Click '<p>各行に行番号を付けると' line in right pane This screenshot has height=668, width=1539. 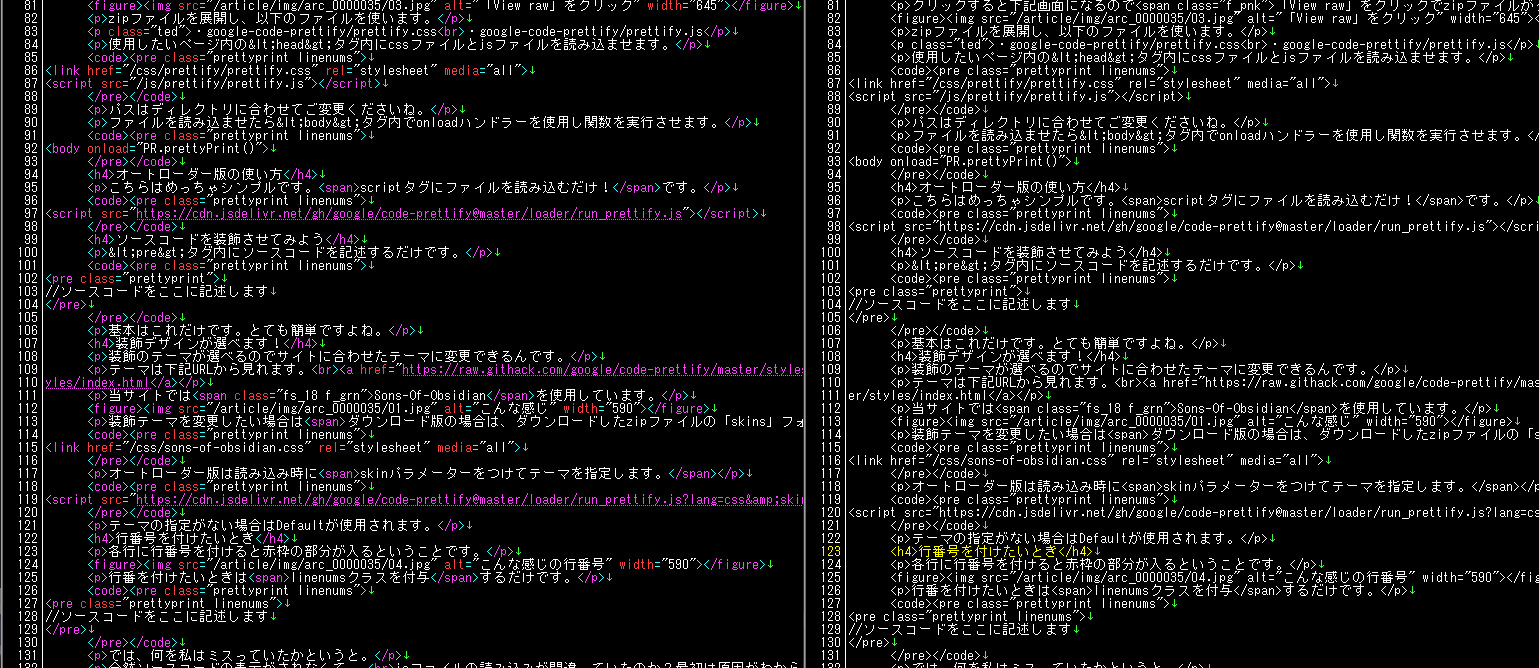(1106, 564)
